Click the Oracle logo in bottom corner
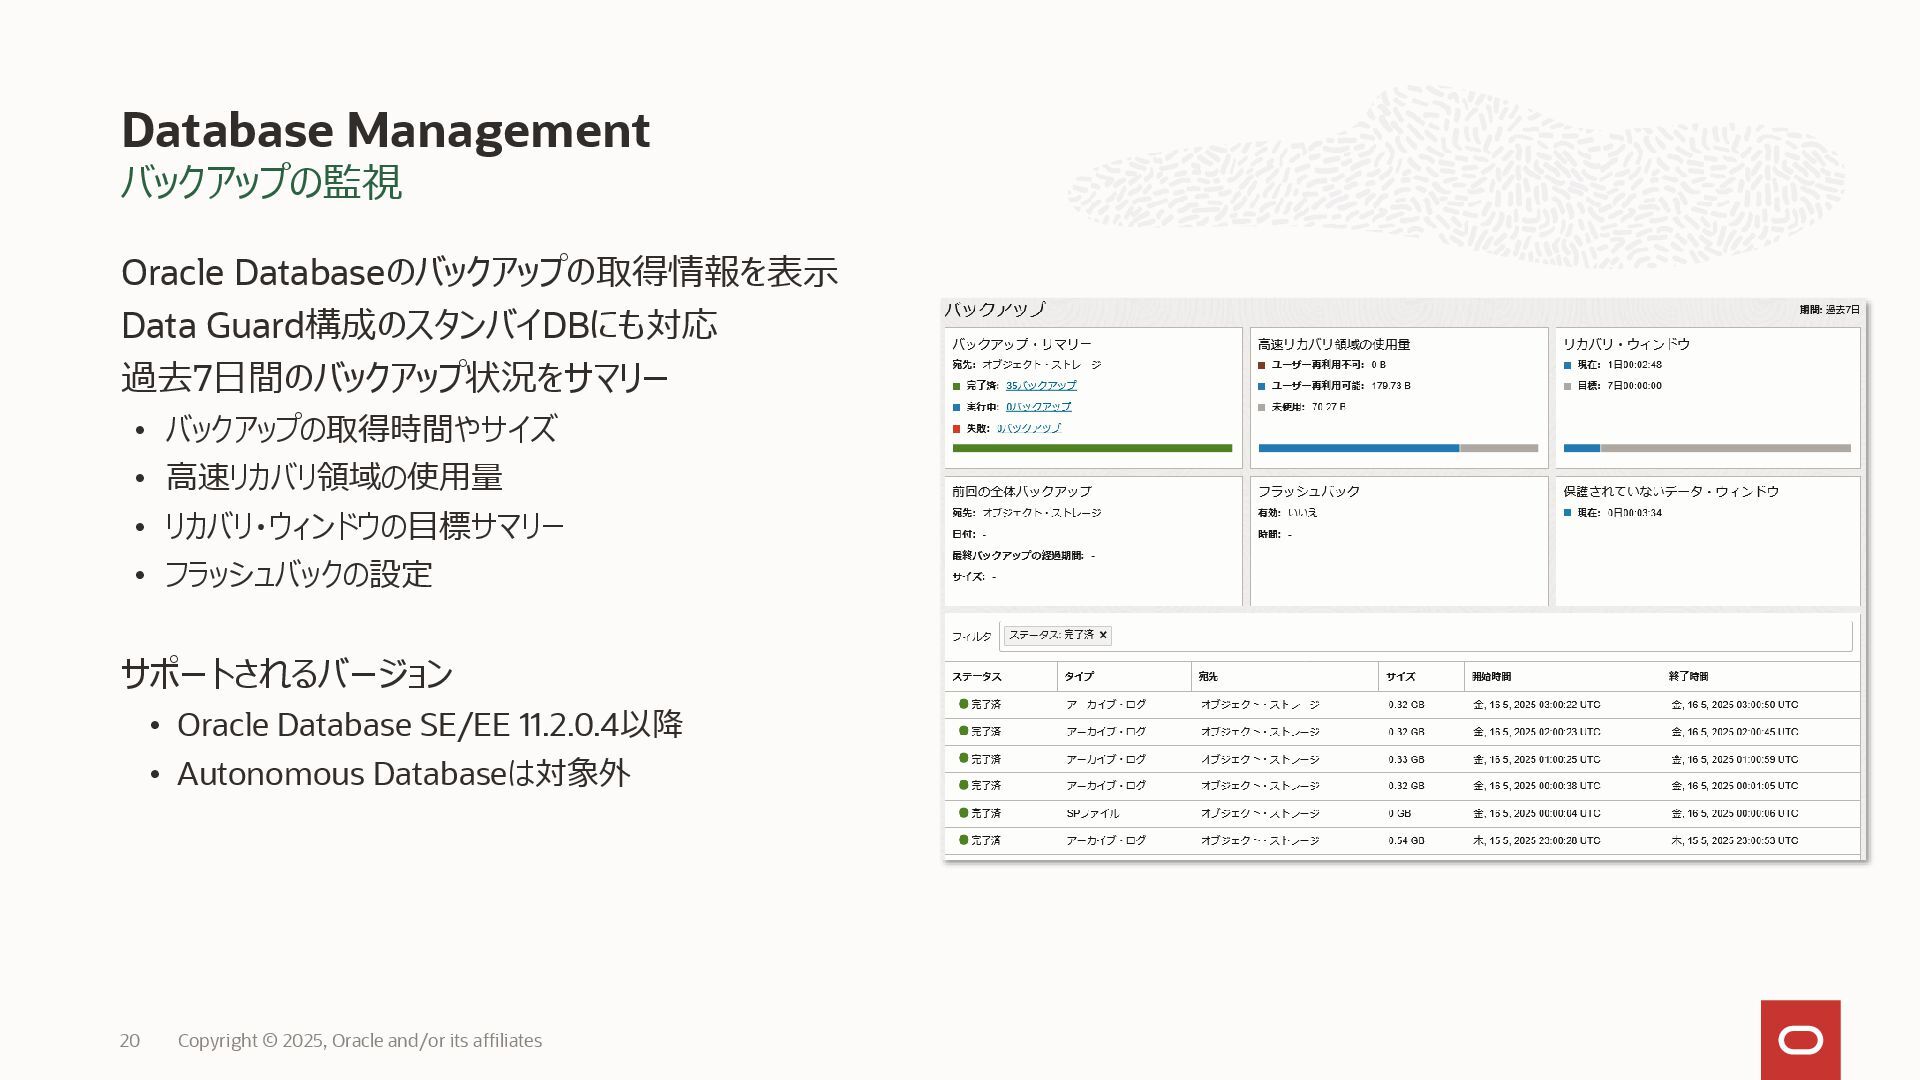The height and width of the screenshot is (1080, 1920). click(x=1800, y=1040)
